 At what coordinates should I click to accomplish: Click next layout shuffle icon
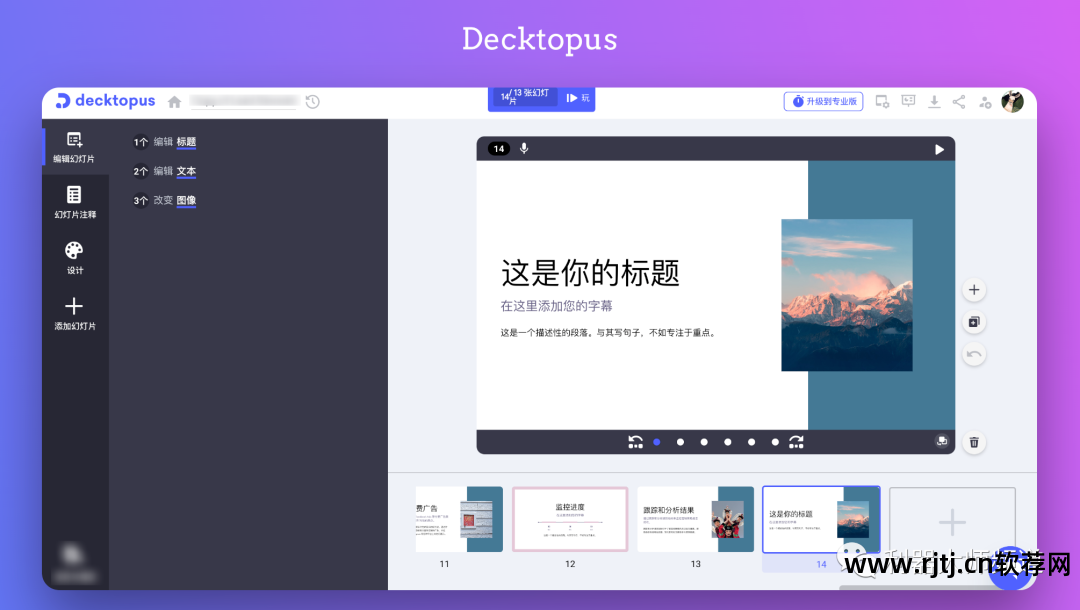pos(796,442)
